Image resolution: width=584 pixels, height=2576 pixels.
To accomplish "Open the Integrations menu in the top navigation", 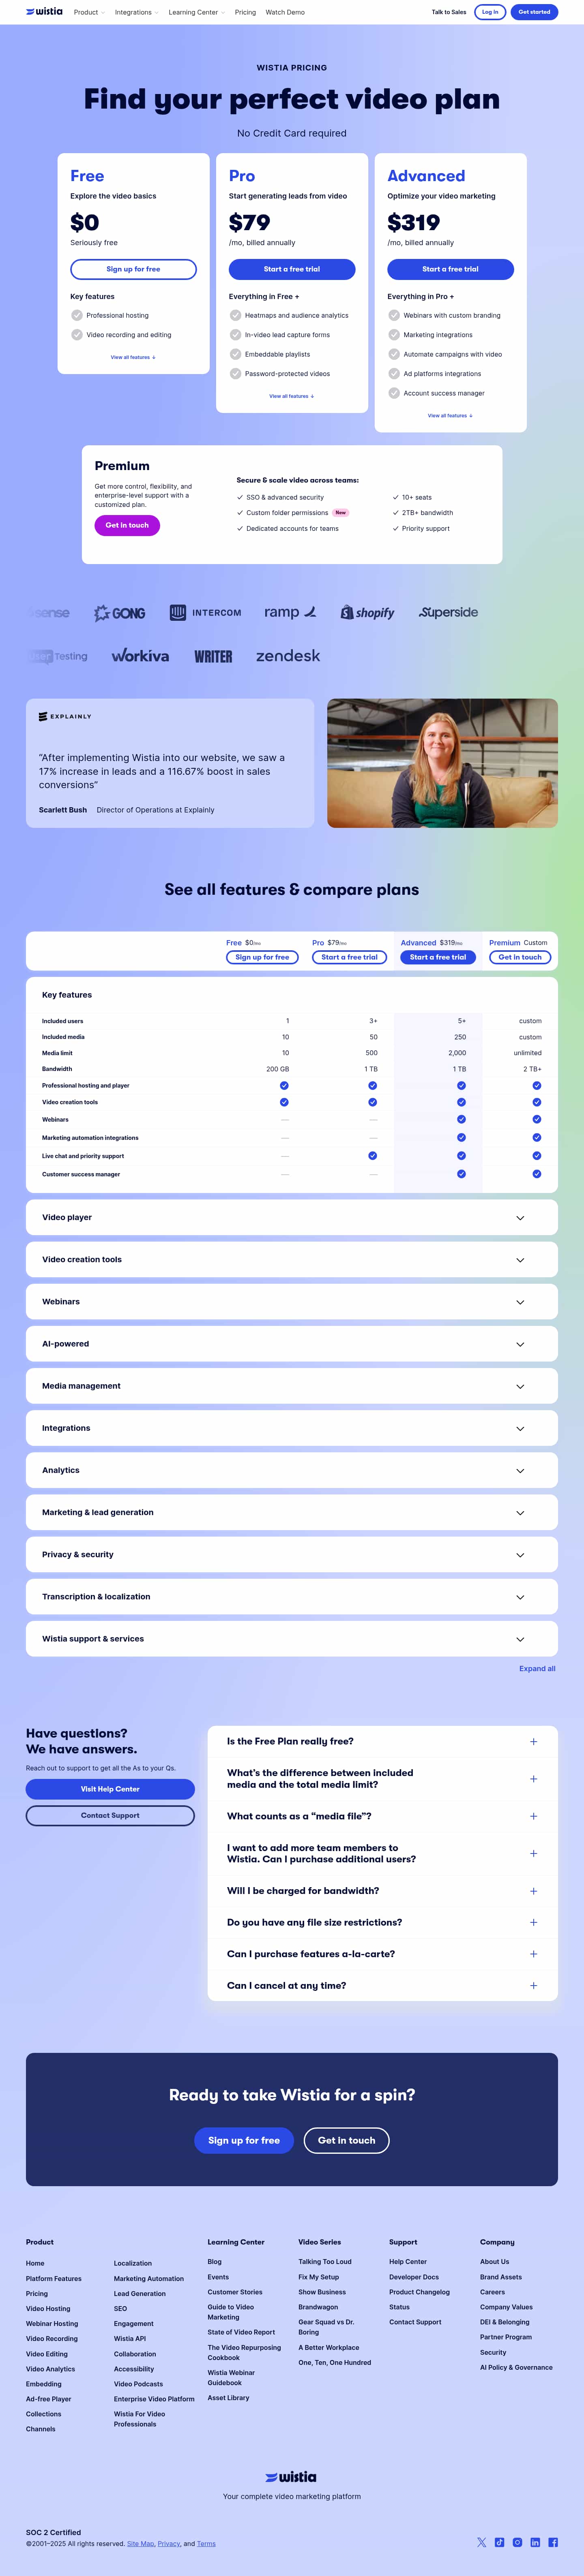I will [x=135, y=12].
